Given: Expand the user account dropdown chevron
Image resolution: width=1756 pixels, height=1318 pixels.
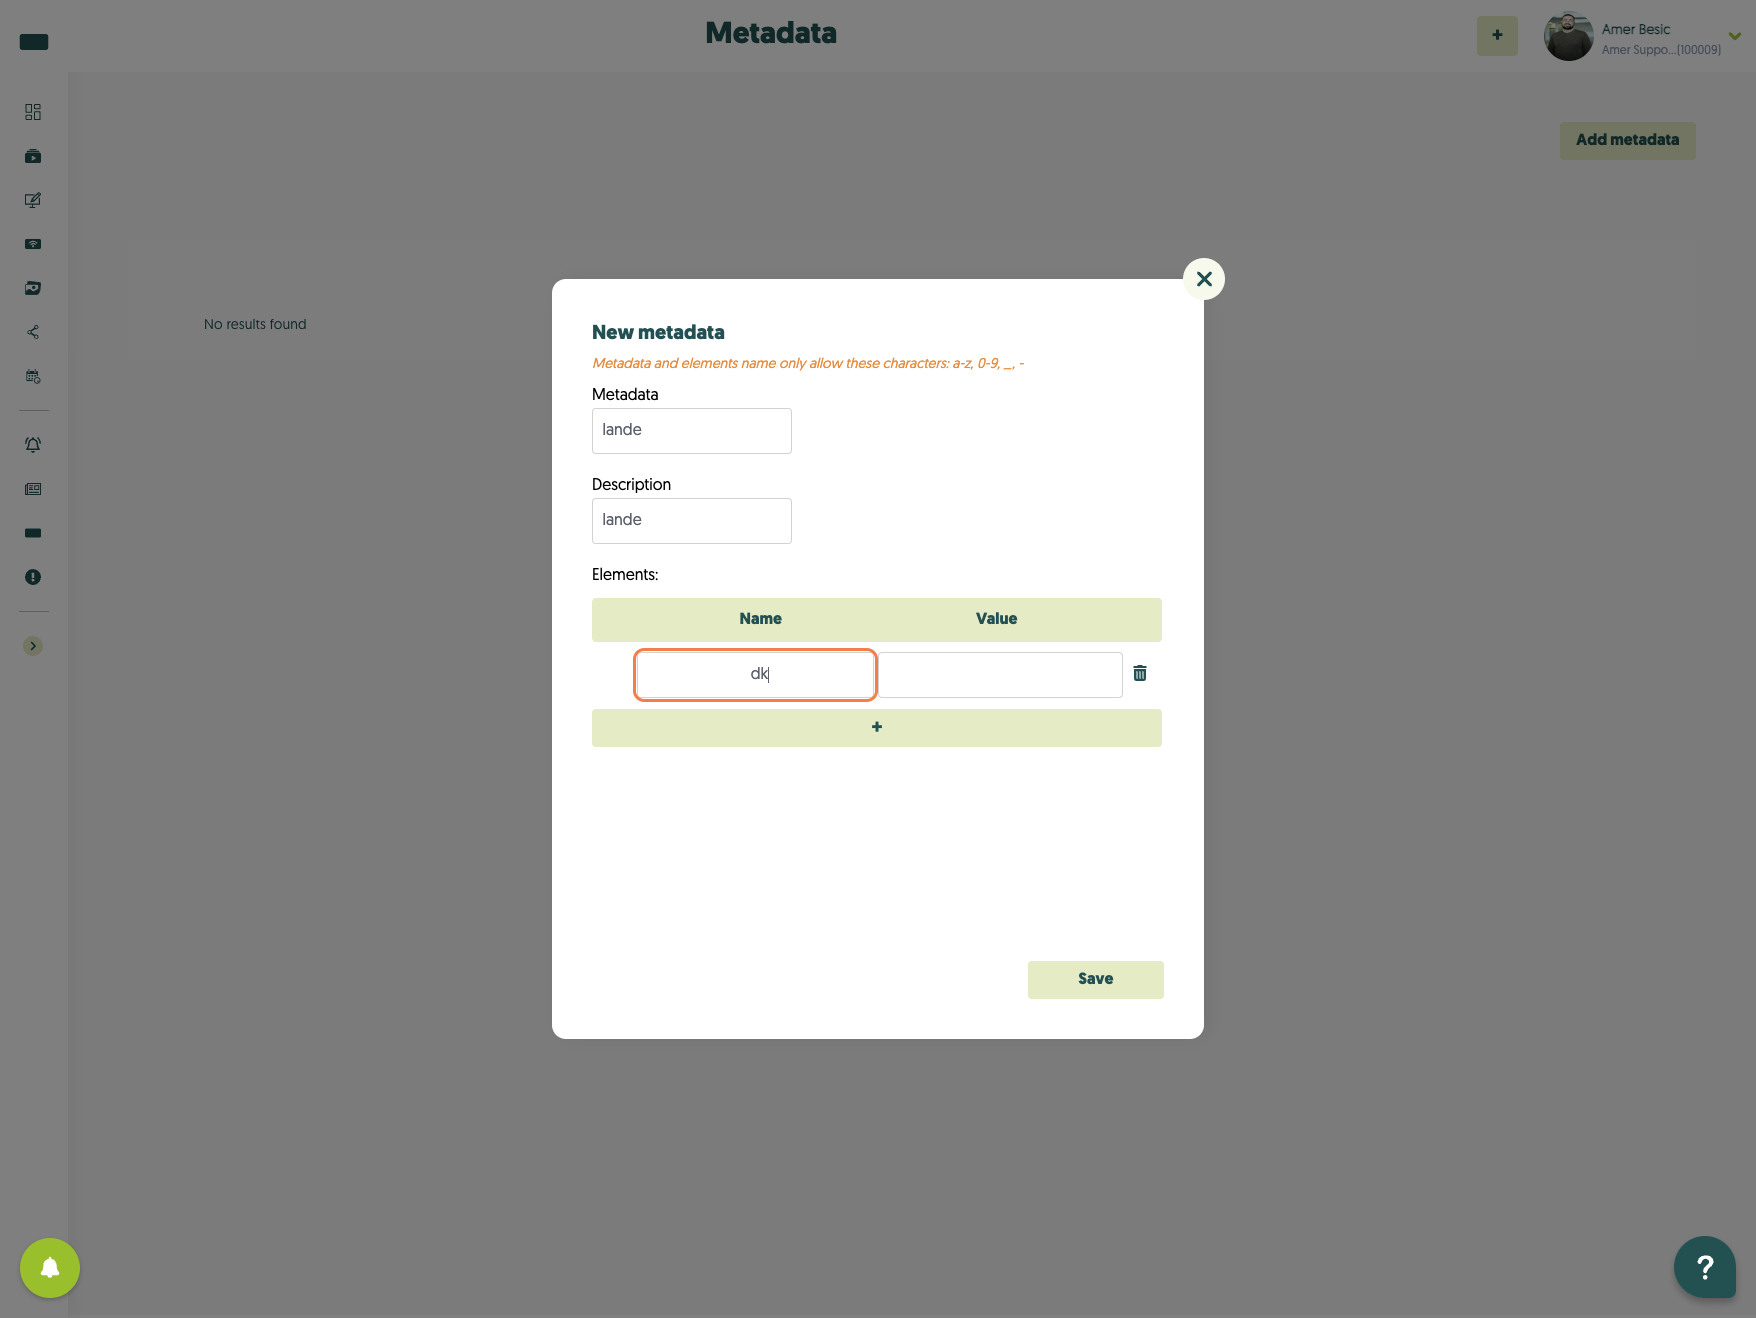Looking at the screenshot, I should point(1735,36).
